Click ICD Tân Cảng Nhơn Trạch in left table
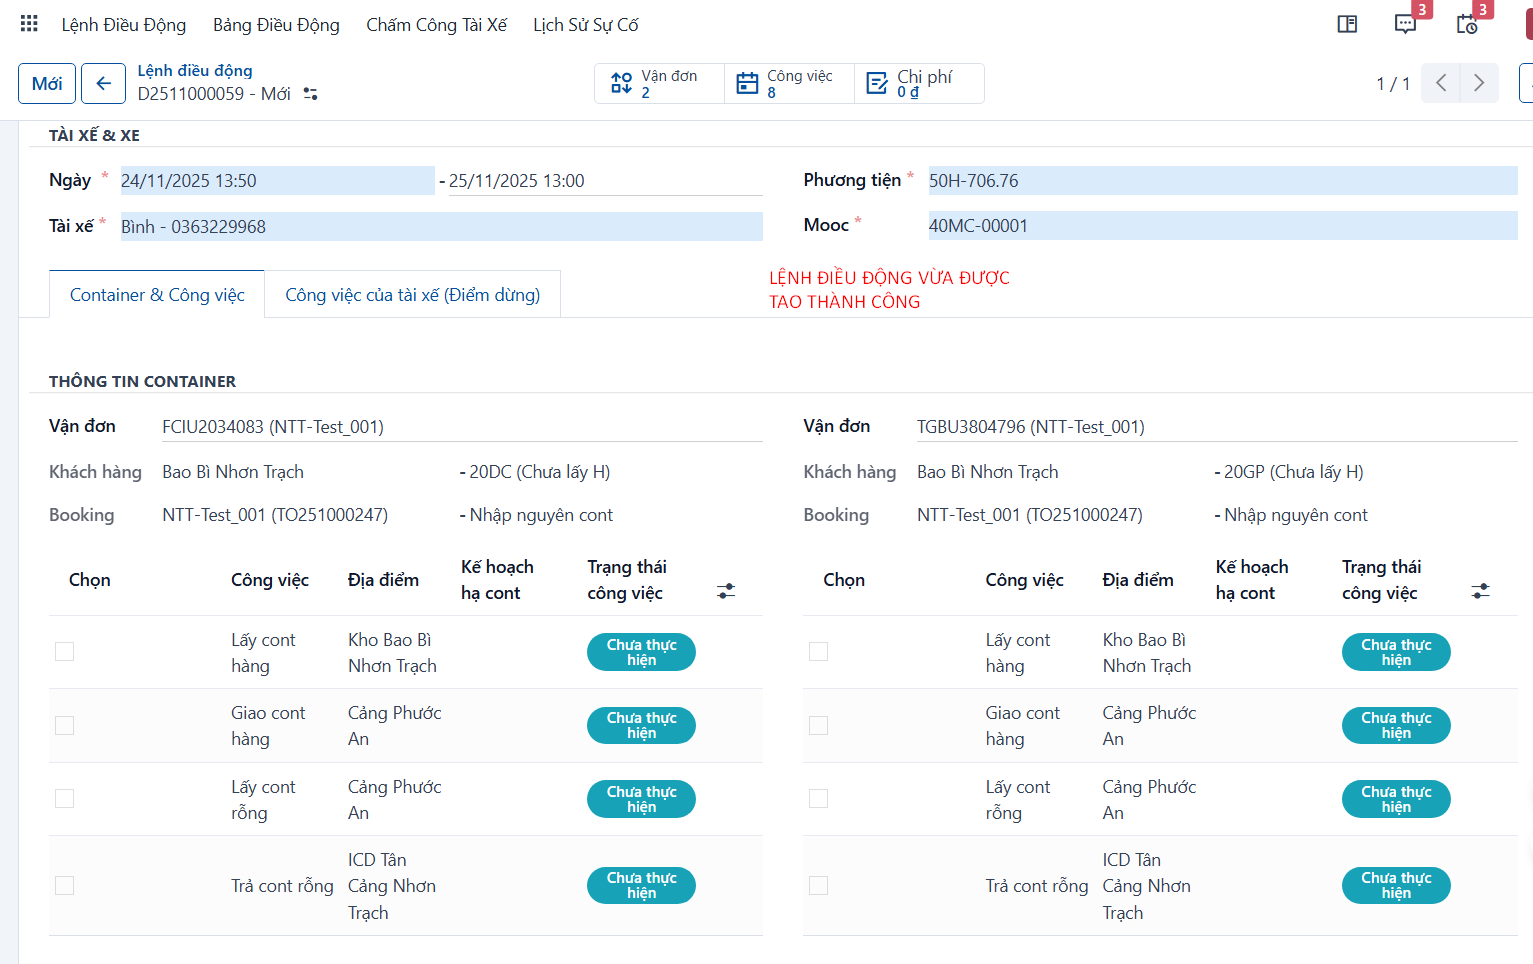The height and width of the screenshot is (964, 1533). [392, 886]
